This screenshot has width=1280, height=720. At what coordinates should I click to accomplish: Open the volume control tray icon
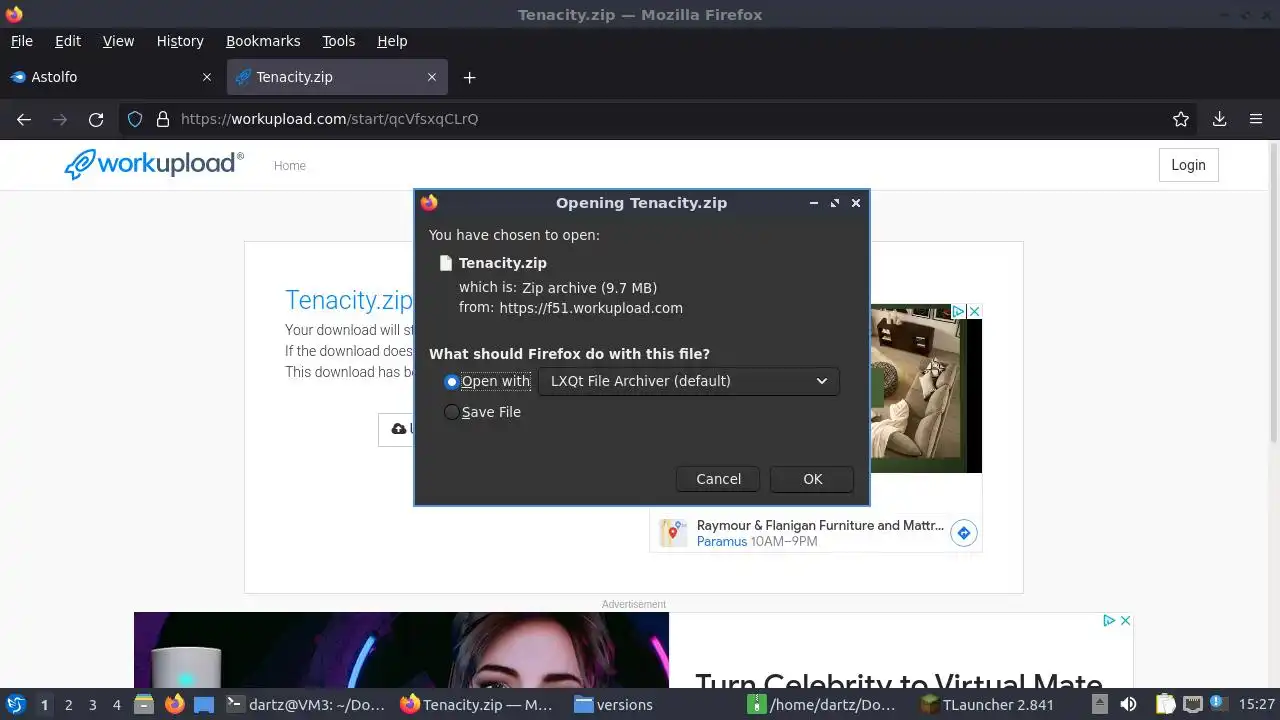(1128, 704)
